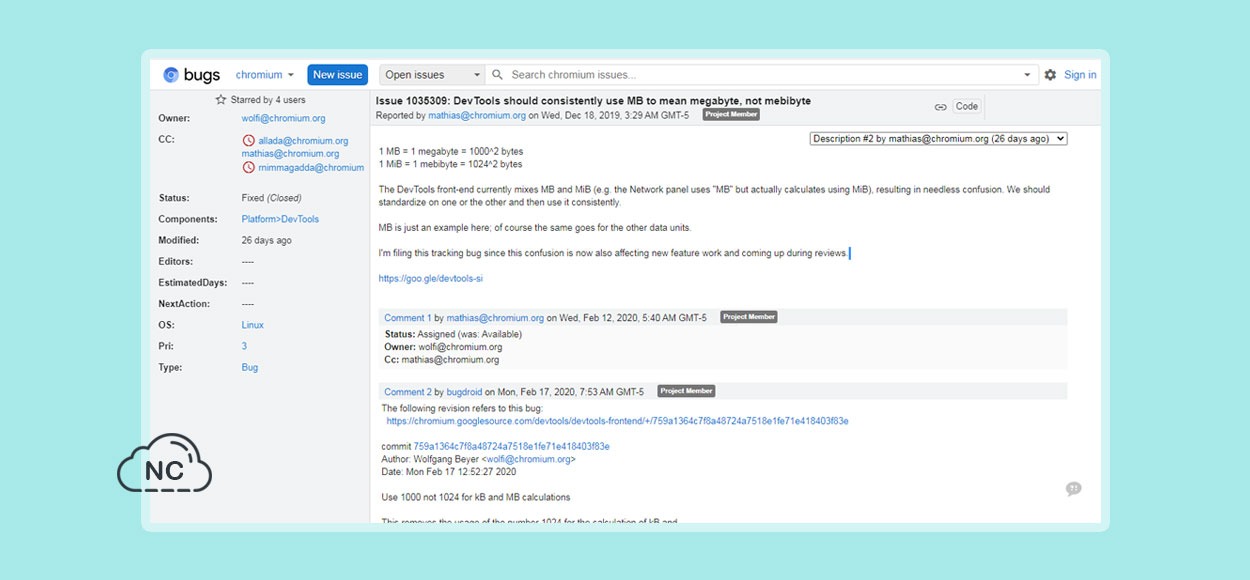Screen dimensions: 1250x580
Task: Open the https://goo.gle/devtools-si link
Action: (x=430, y=279)
